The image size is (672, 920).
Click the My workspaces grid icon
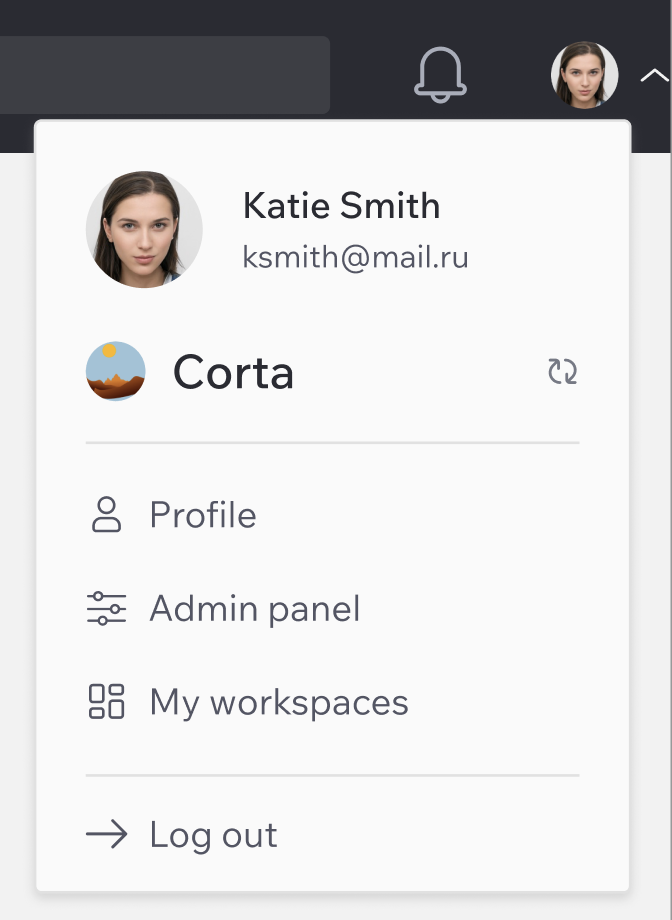107,702
